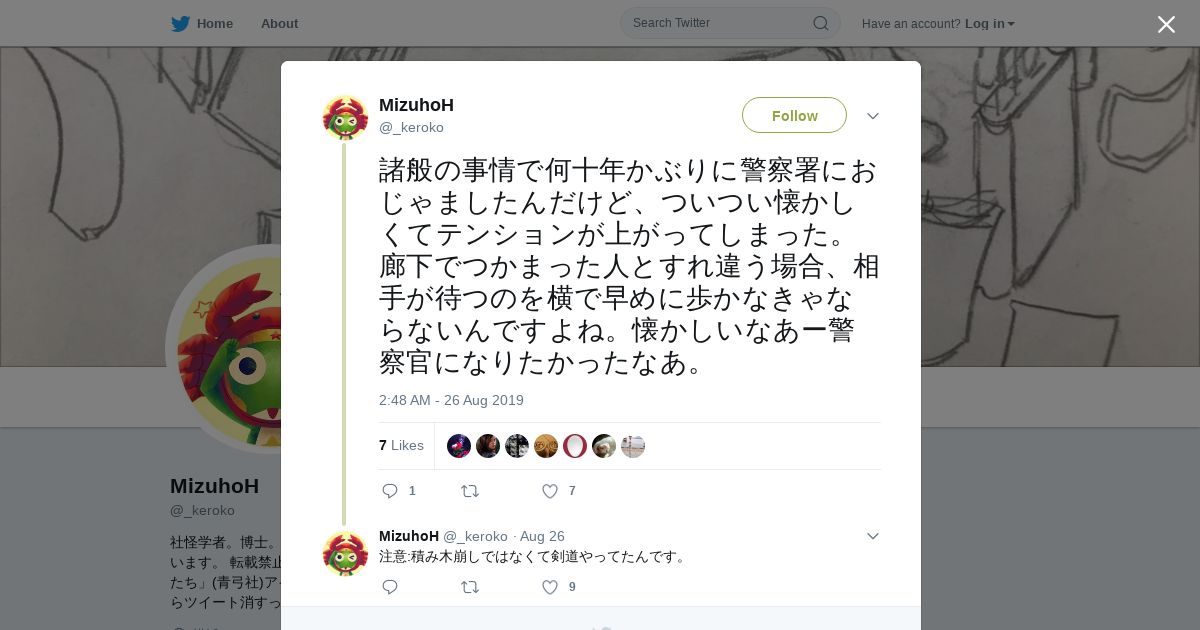The width and height of the screenshot is (1200, 630).
Task: Open MizuhoH avatar on main tweet
Action: [345, 118]
